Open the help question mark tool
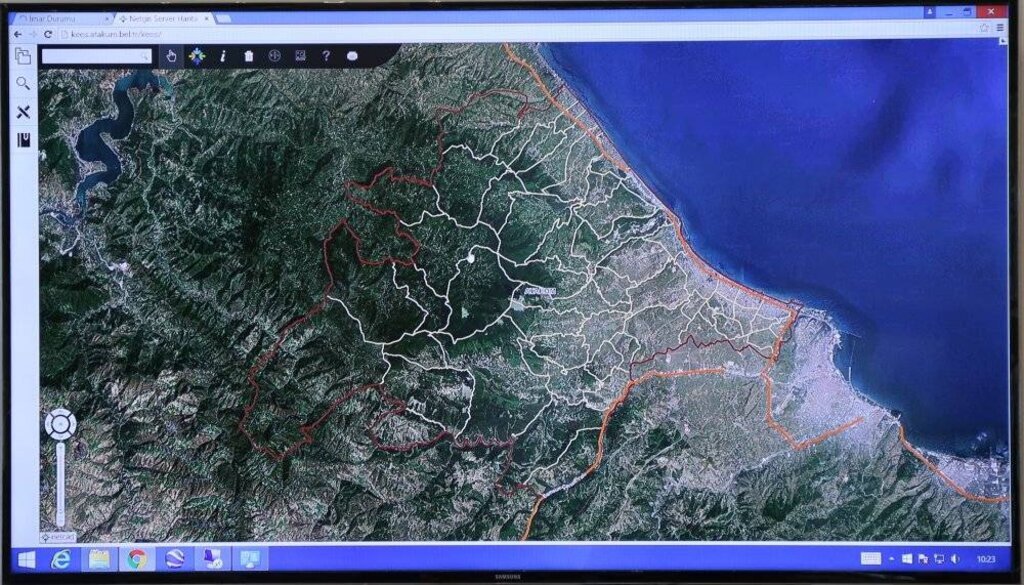Screen dimensions: 1024x585 (326, 56)
